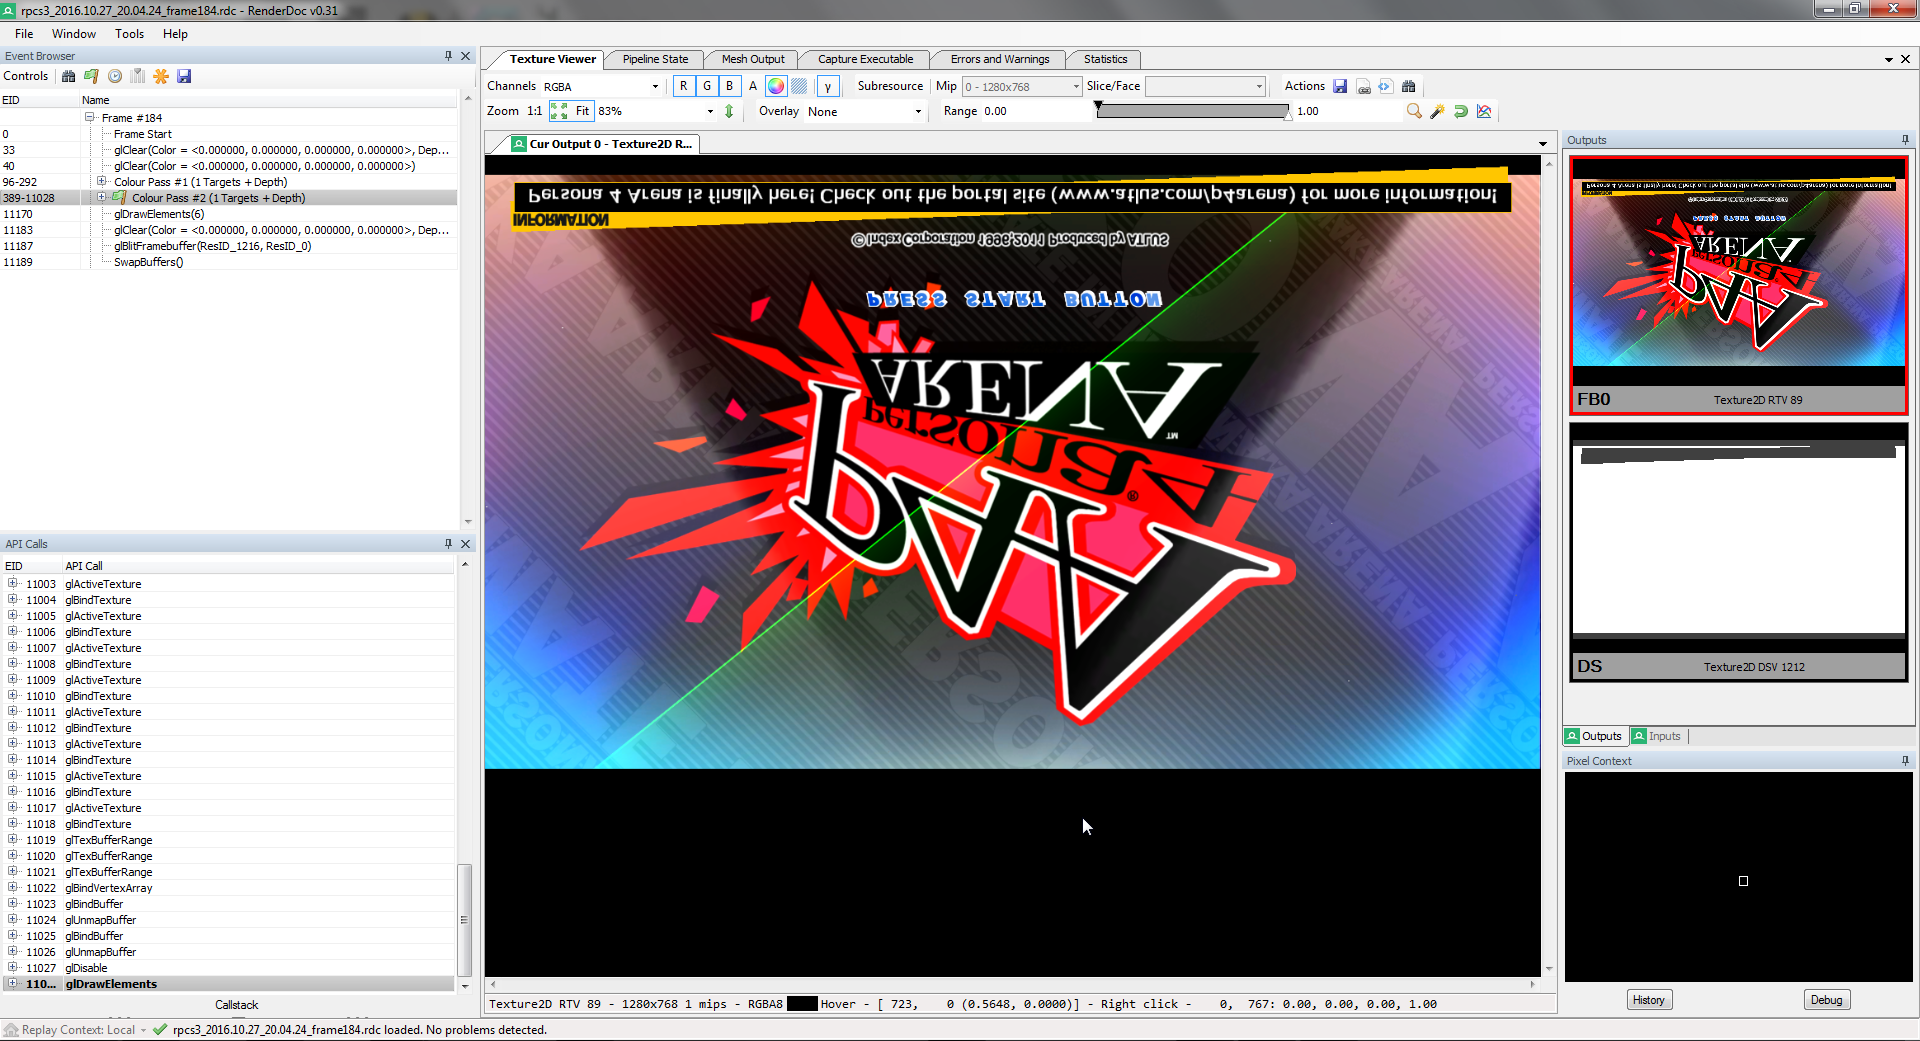1920x1041 pixels.
Task: Click the save texture icon next to Actions
Action: [x=1340, y=86]
